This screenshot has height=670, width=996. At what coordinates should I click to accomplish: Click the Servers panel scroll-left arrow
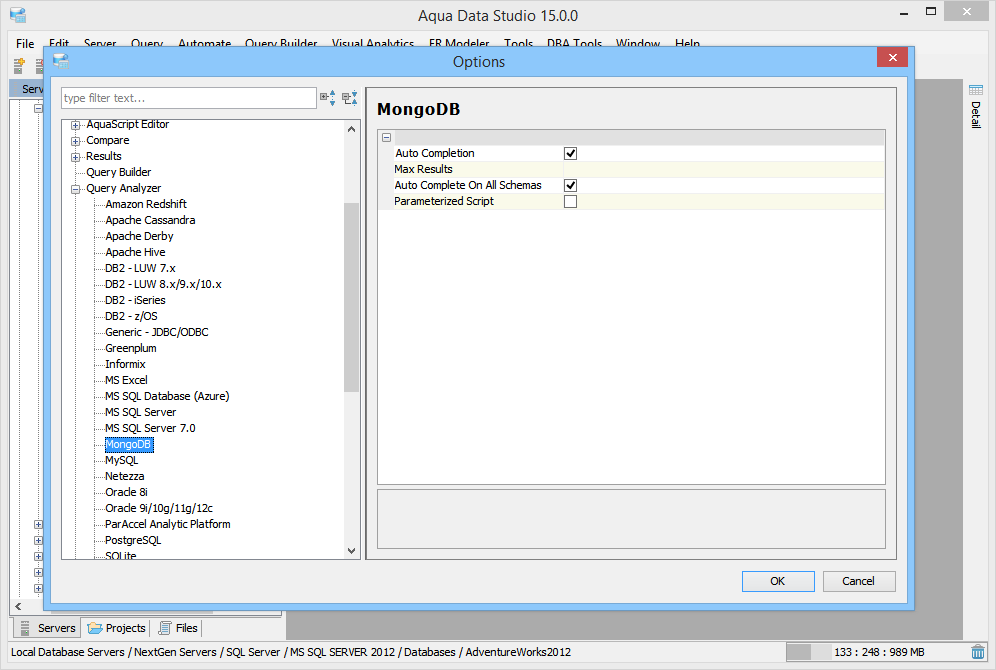pos(18,606)
